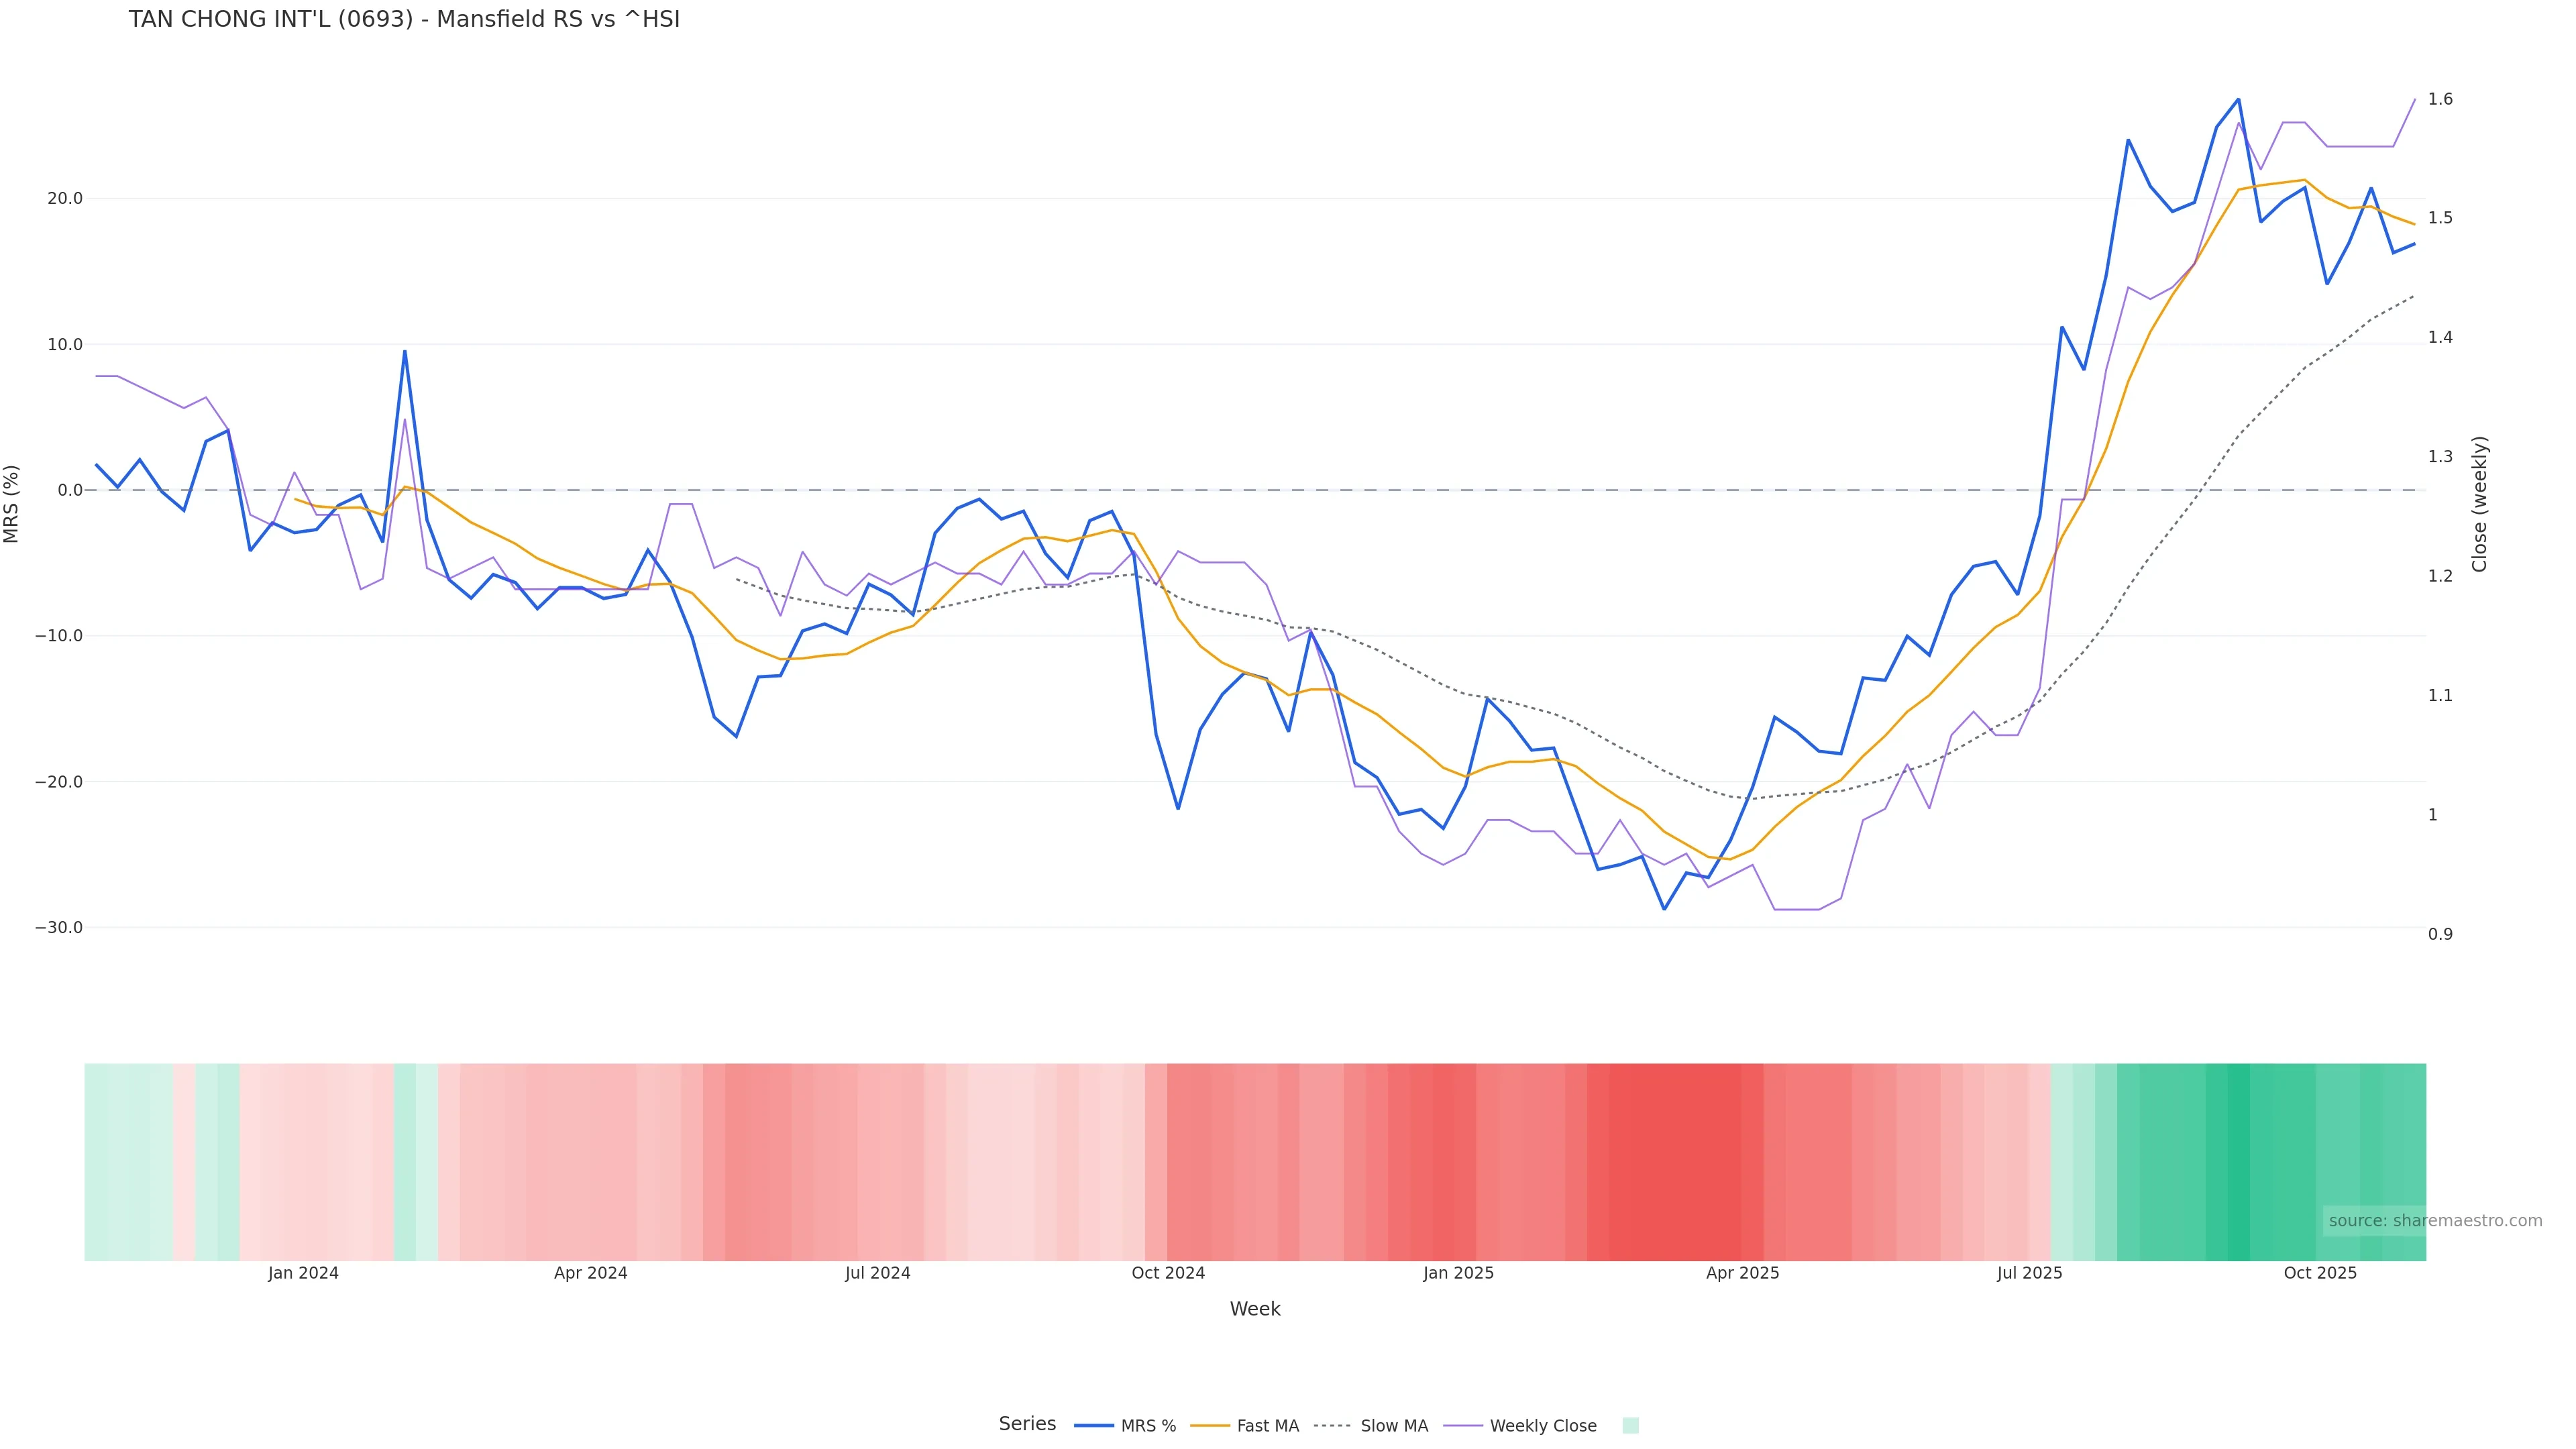Click the 20.0 left axis tick
Screen dimensions: 2576x1449
65,198
